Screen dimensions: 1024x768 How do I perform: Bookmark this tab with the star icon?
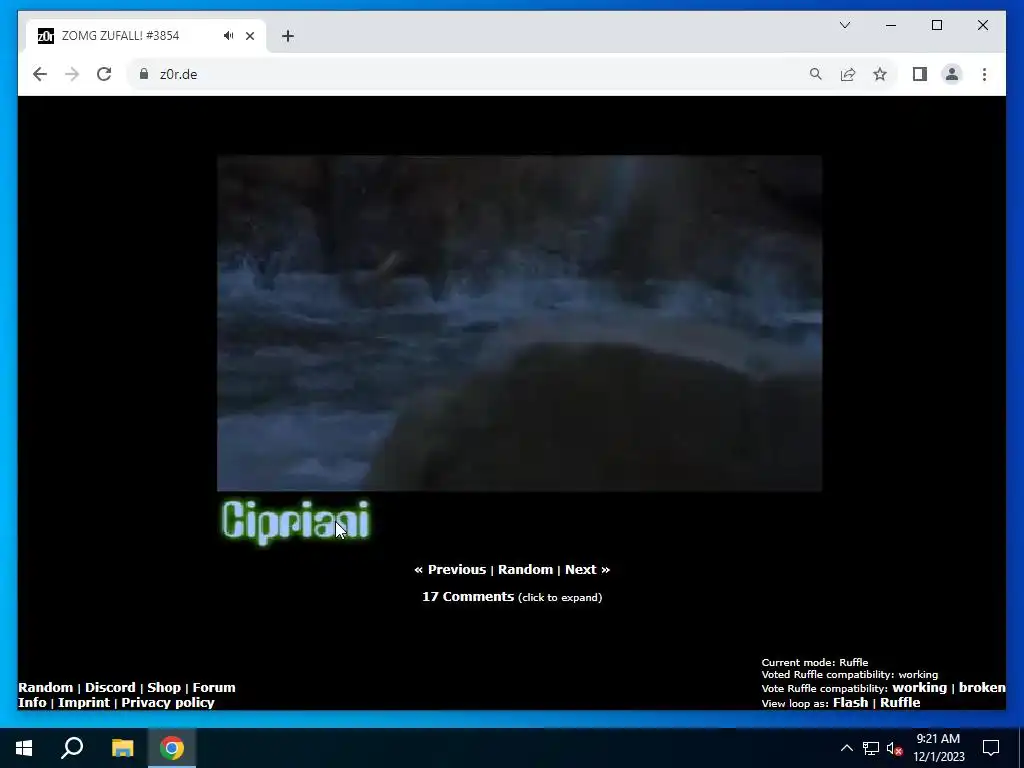(x=880, y=74)
